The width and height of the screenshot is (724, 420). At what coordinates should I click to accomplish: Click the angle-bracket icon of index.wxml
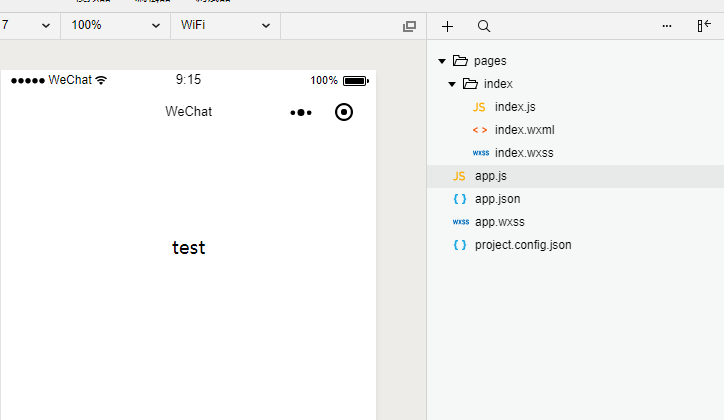click(x=480, y=130)
